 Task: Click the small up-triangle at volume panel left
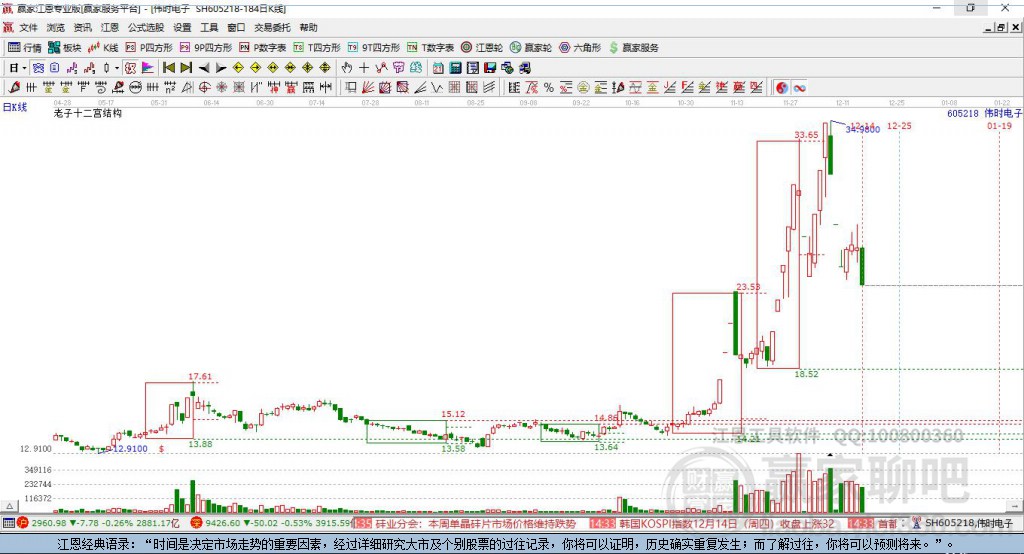pos(10,506)
